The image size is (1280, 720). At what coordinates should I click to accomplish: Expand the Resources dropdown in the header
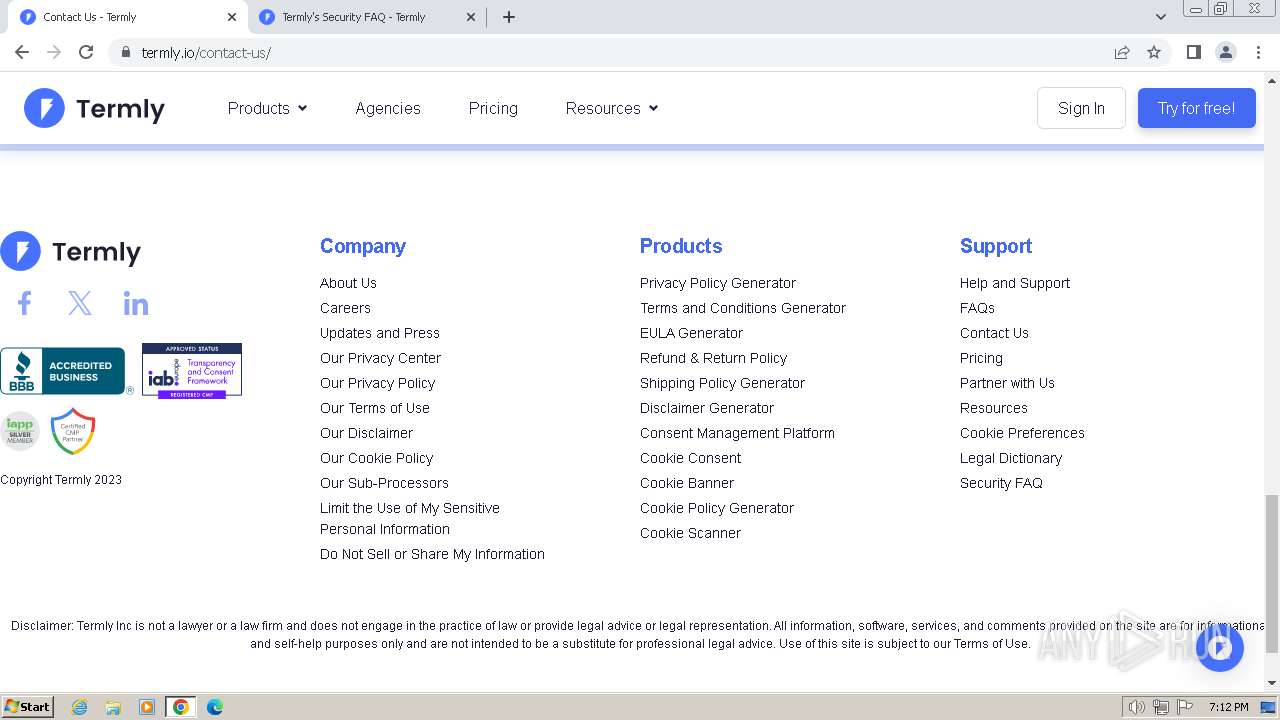click(x=612, y=108)
